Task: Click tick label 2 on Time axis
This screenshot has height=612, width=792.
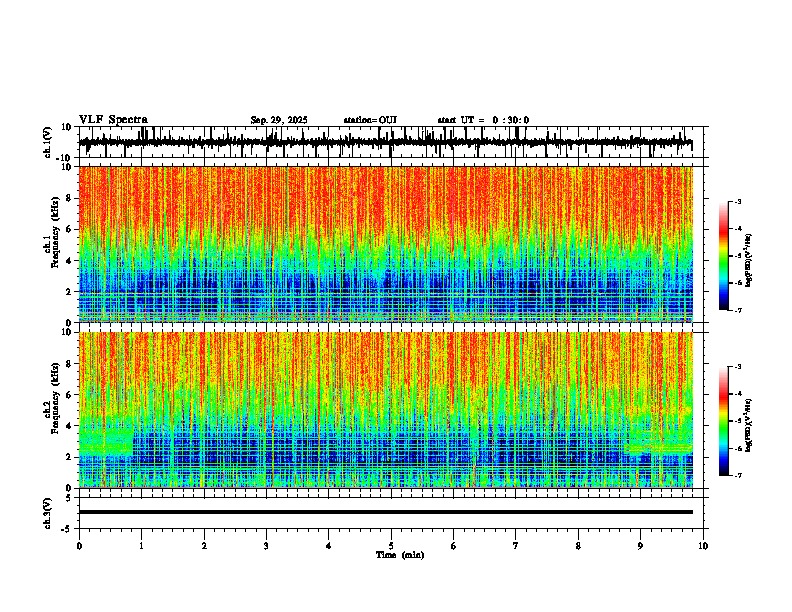Action: point(204,546)
